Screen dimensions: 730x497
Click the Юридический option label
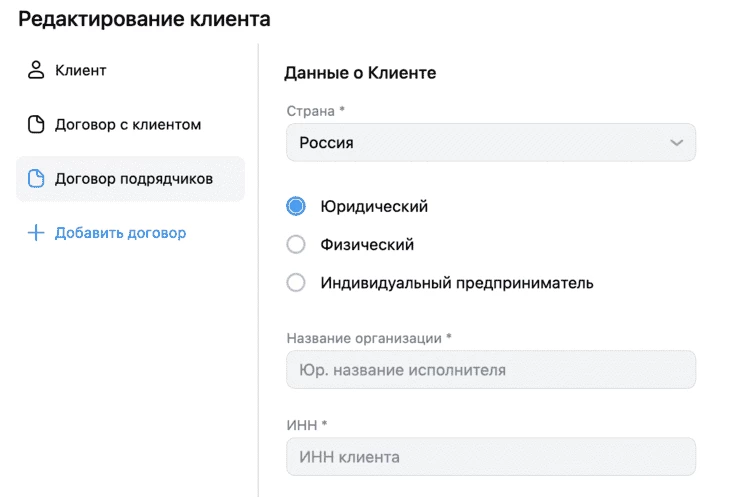pyautogui.click(x=374, y=206)
